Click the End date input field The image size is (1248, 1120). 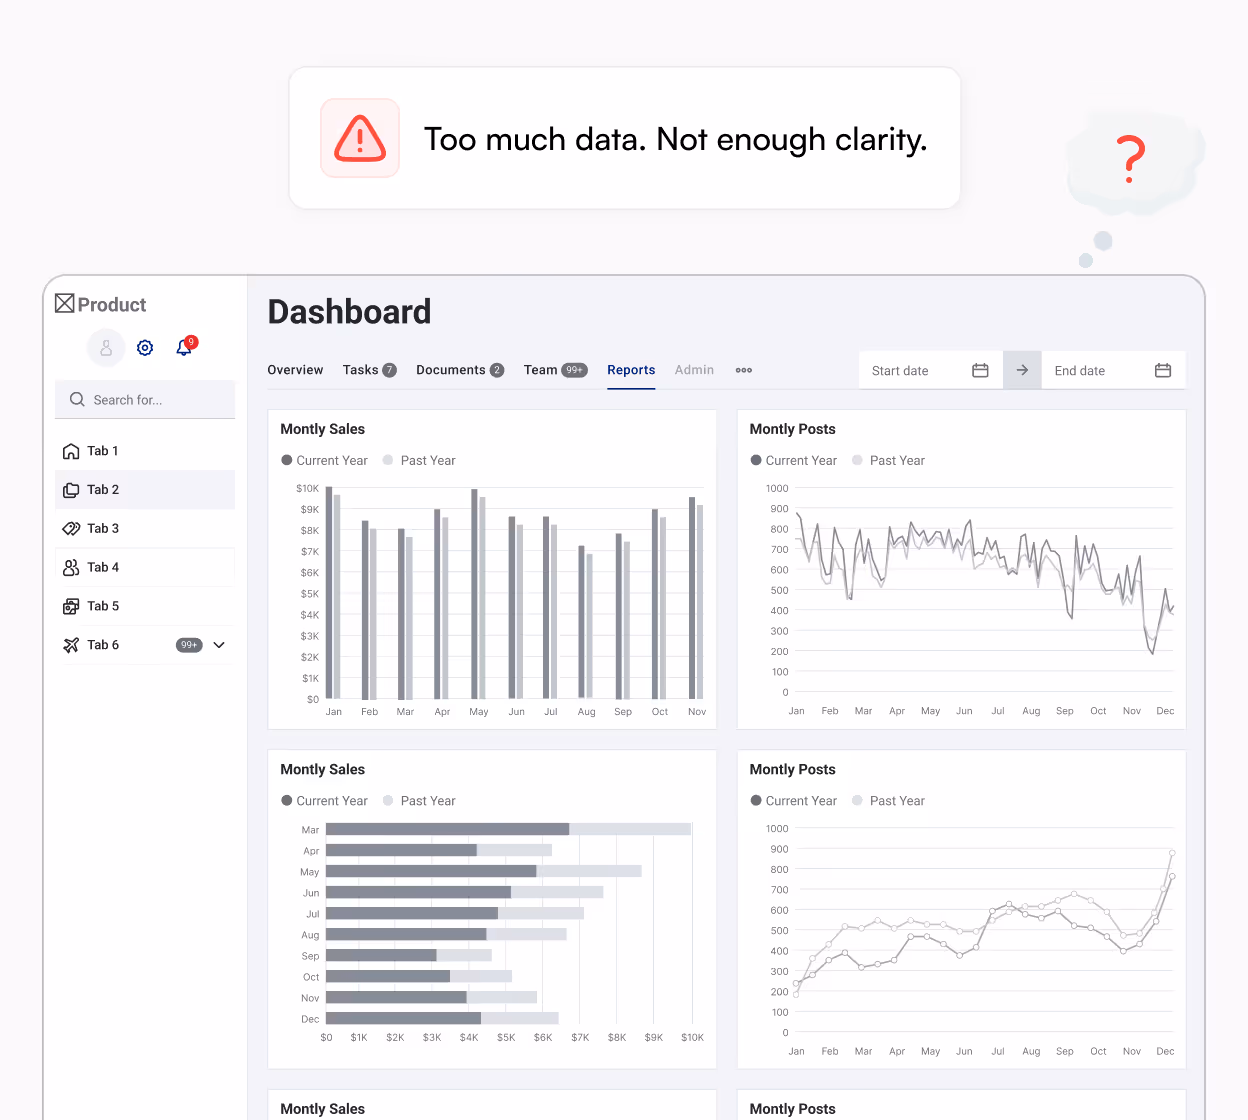(1114, 370)
